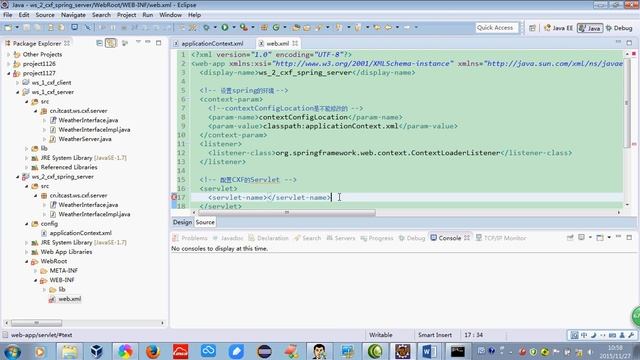Collapse the code fold at line 6
The height and width of the screenshot is (360, 640).
(188, 99)
